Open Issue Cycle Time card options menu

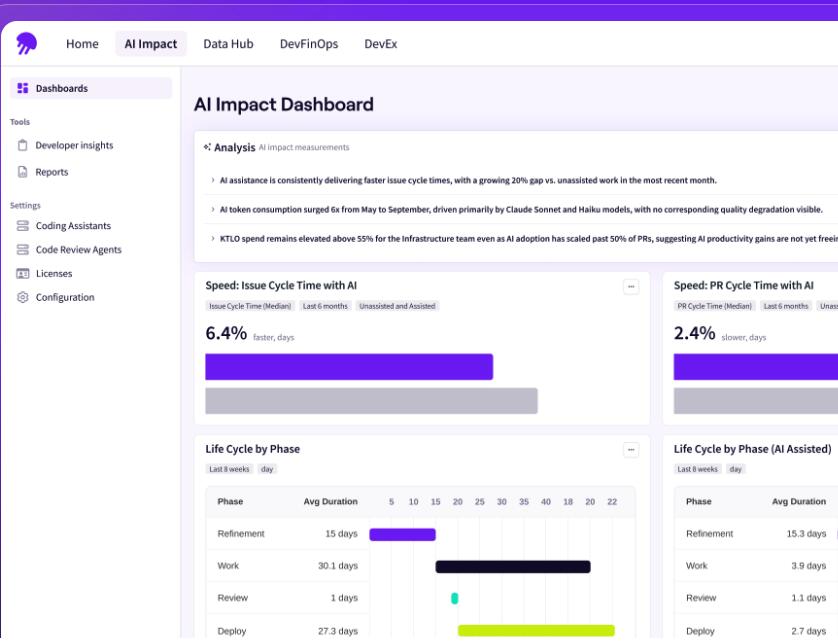[631, 287]
